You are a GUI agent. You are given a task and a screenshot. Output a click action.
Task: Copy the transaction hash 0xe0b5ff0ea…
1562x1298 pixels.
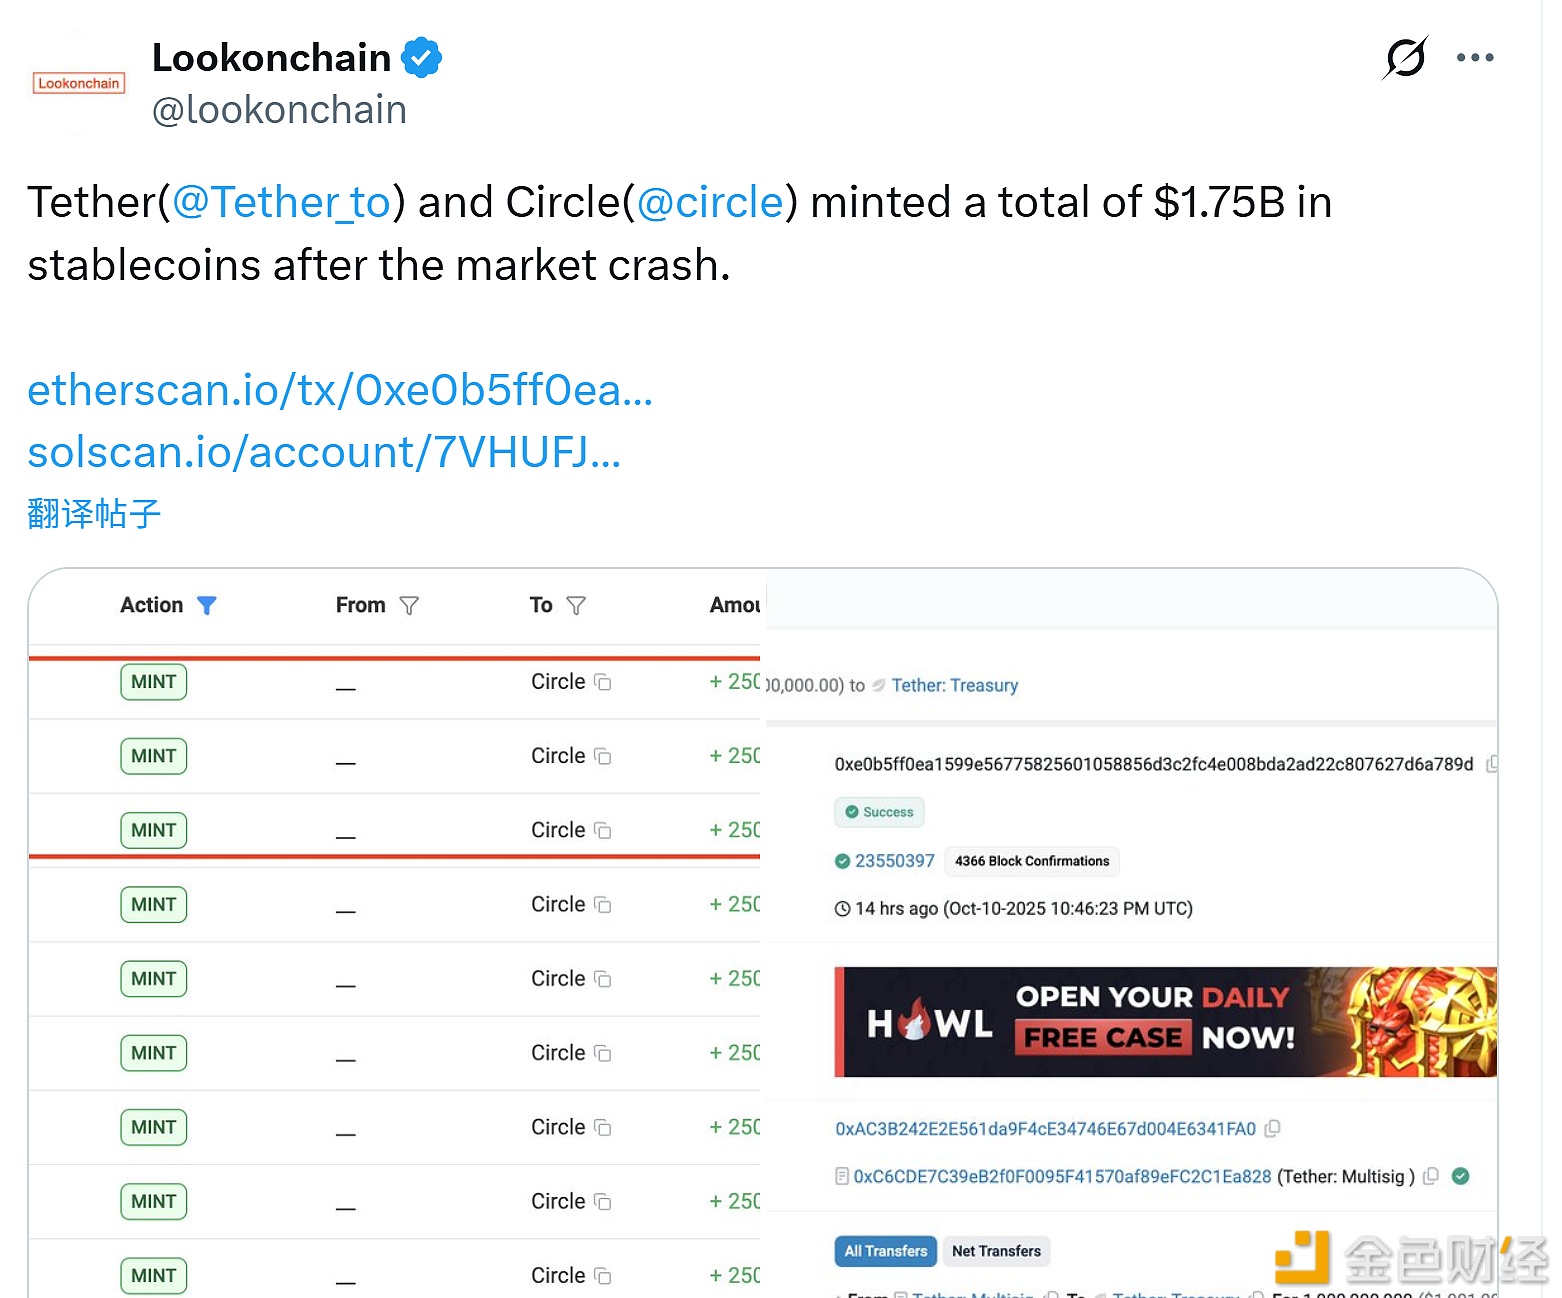(x=1491, y=764)
